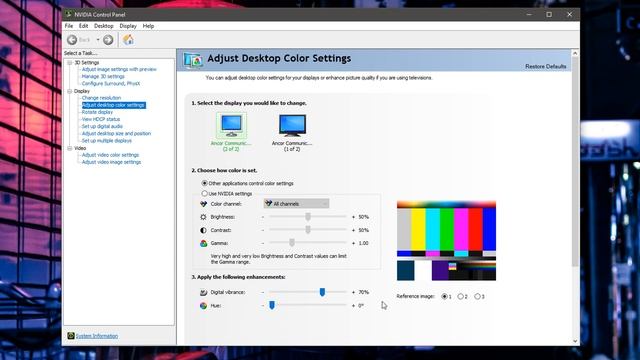Click the color bars reference image

[446, 241]
